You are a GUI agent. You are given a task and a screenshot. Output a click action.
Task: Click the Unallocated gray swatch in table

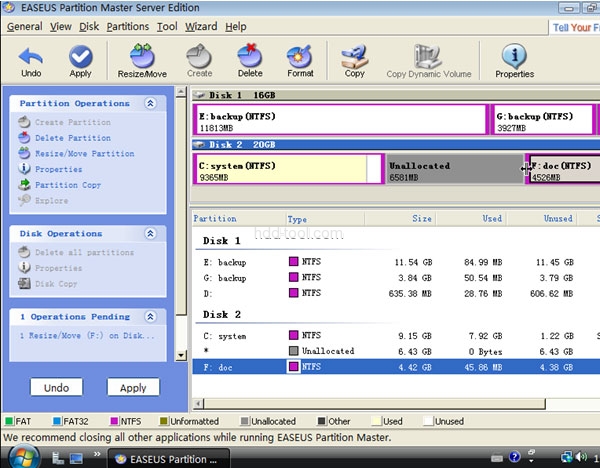293,351
